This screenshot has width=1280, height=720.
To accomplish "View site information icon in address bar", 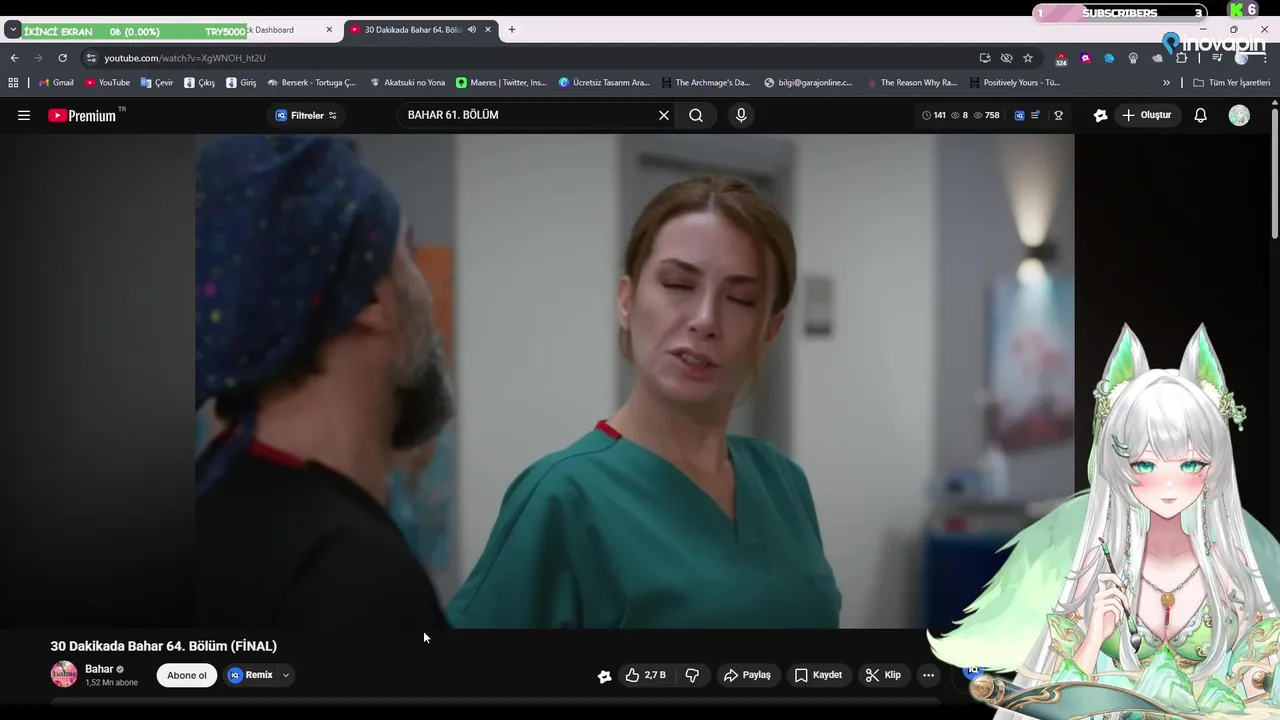I will coord(91,58).
